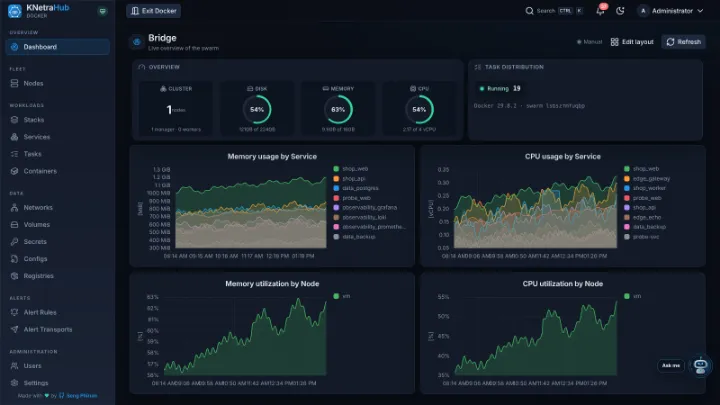Open Stacks in the sidebar
The image size is (720, 405).
point(57,120)
